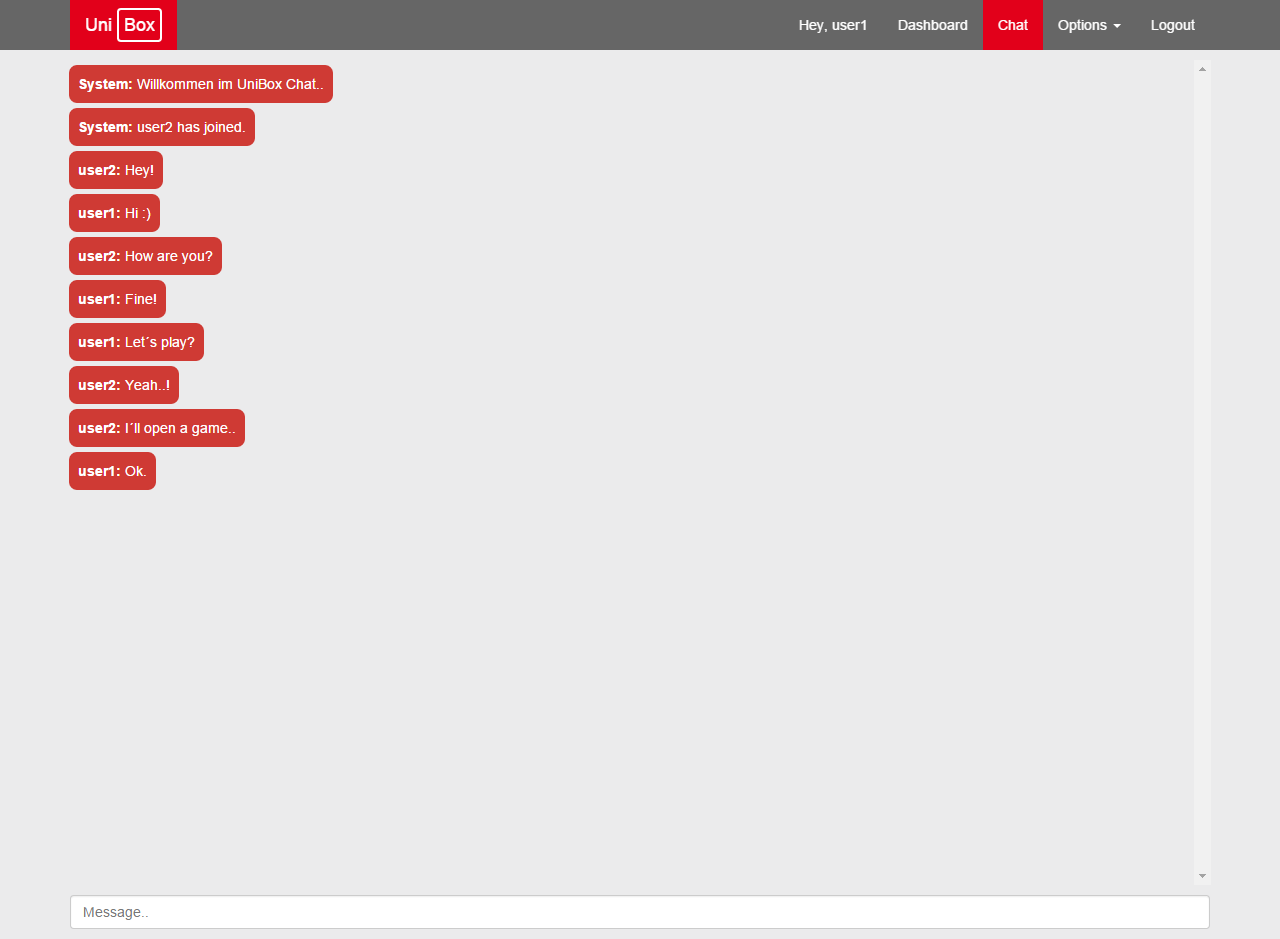Click the 'Hey!' message from user2

coord(116,170)
